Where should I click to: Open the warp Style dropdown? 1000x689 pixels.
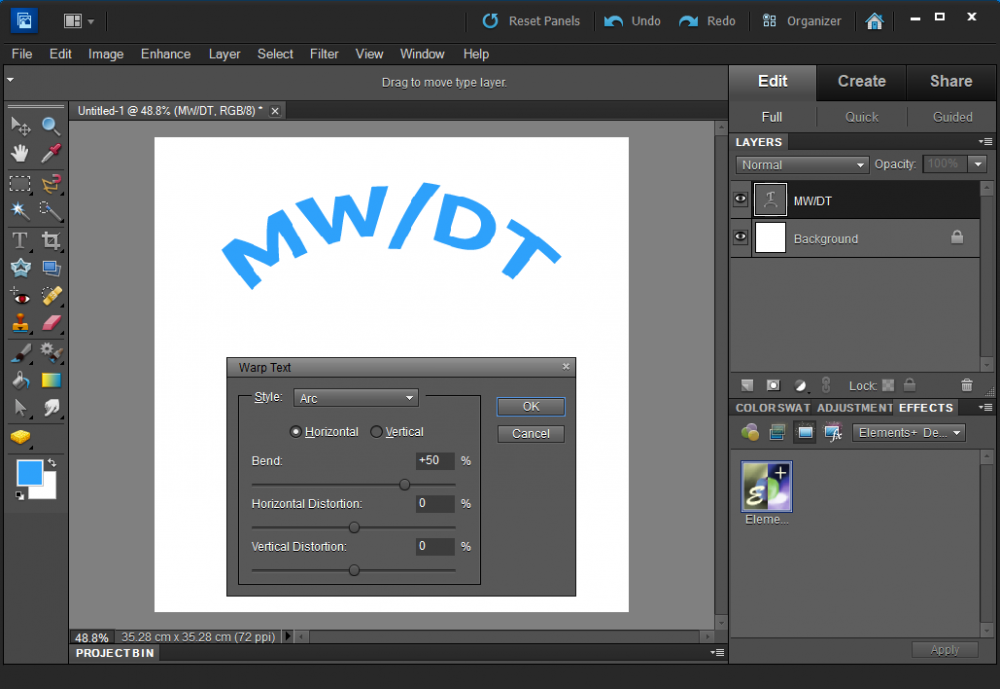[x=356, y=398]
